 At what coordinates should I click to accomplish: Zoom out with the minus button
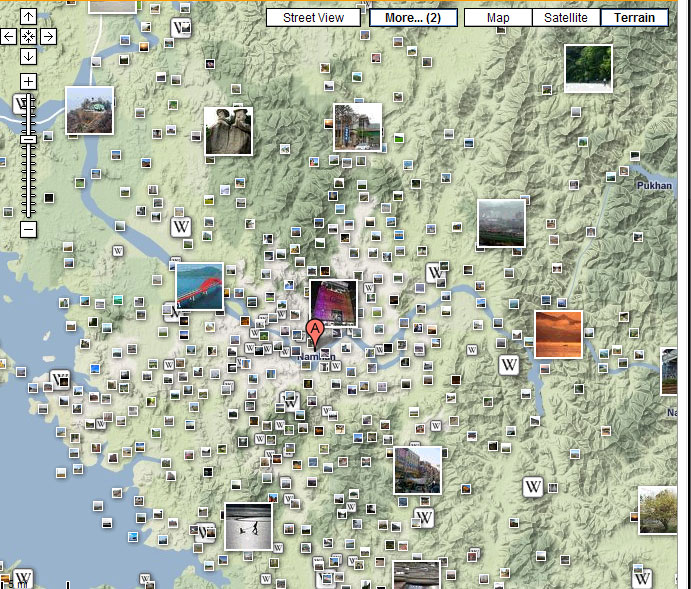(x=28, y=229)
